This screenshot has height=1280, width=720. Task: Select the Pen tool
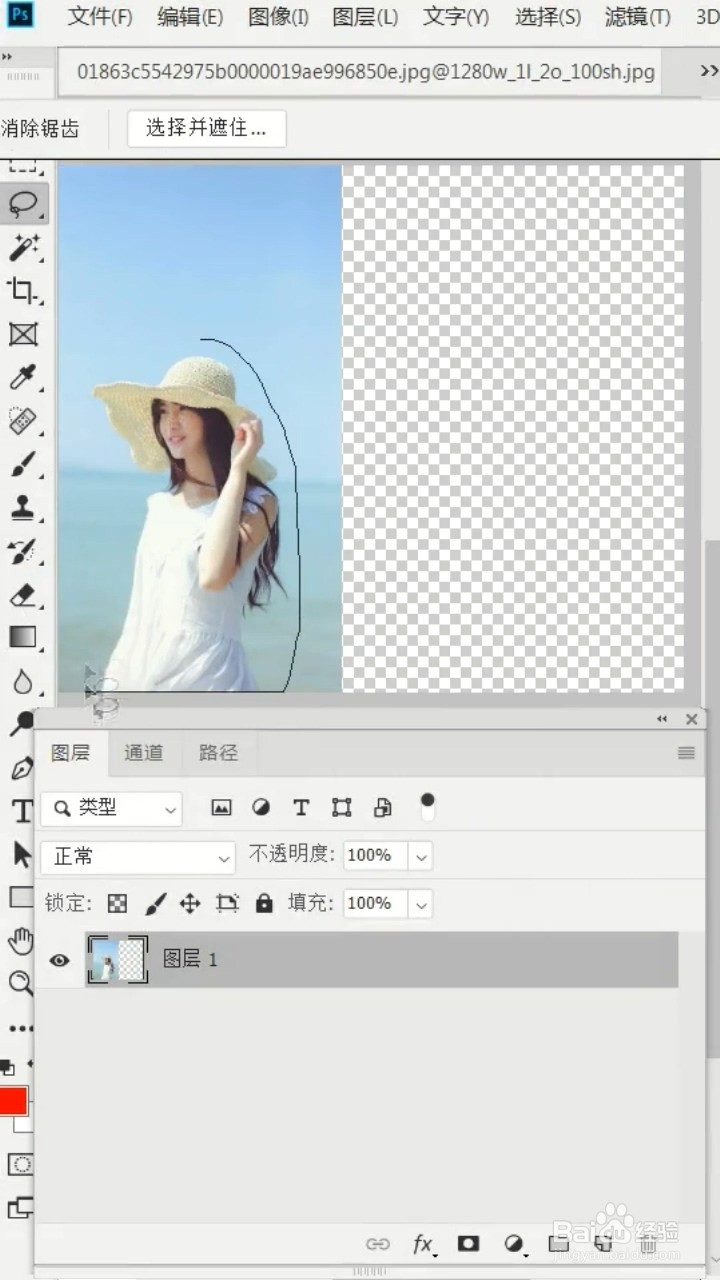tap(20, 768)
